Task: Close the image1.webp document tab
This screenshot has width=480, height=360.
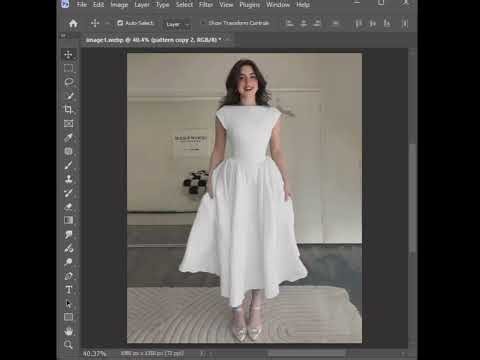Action: point(228,40)
